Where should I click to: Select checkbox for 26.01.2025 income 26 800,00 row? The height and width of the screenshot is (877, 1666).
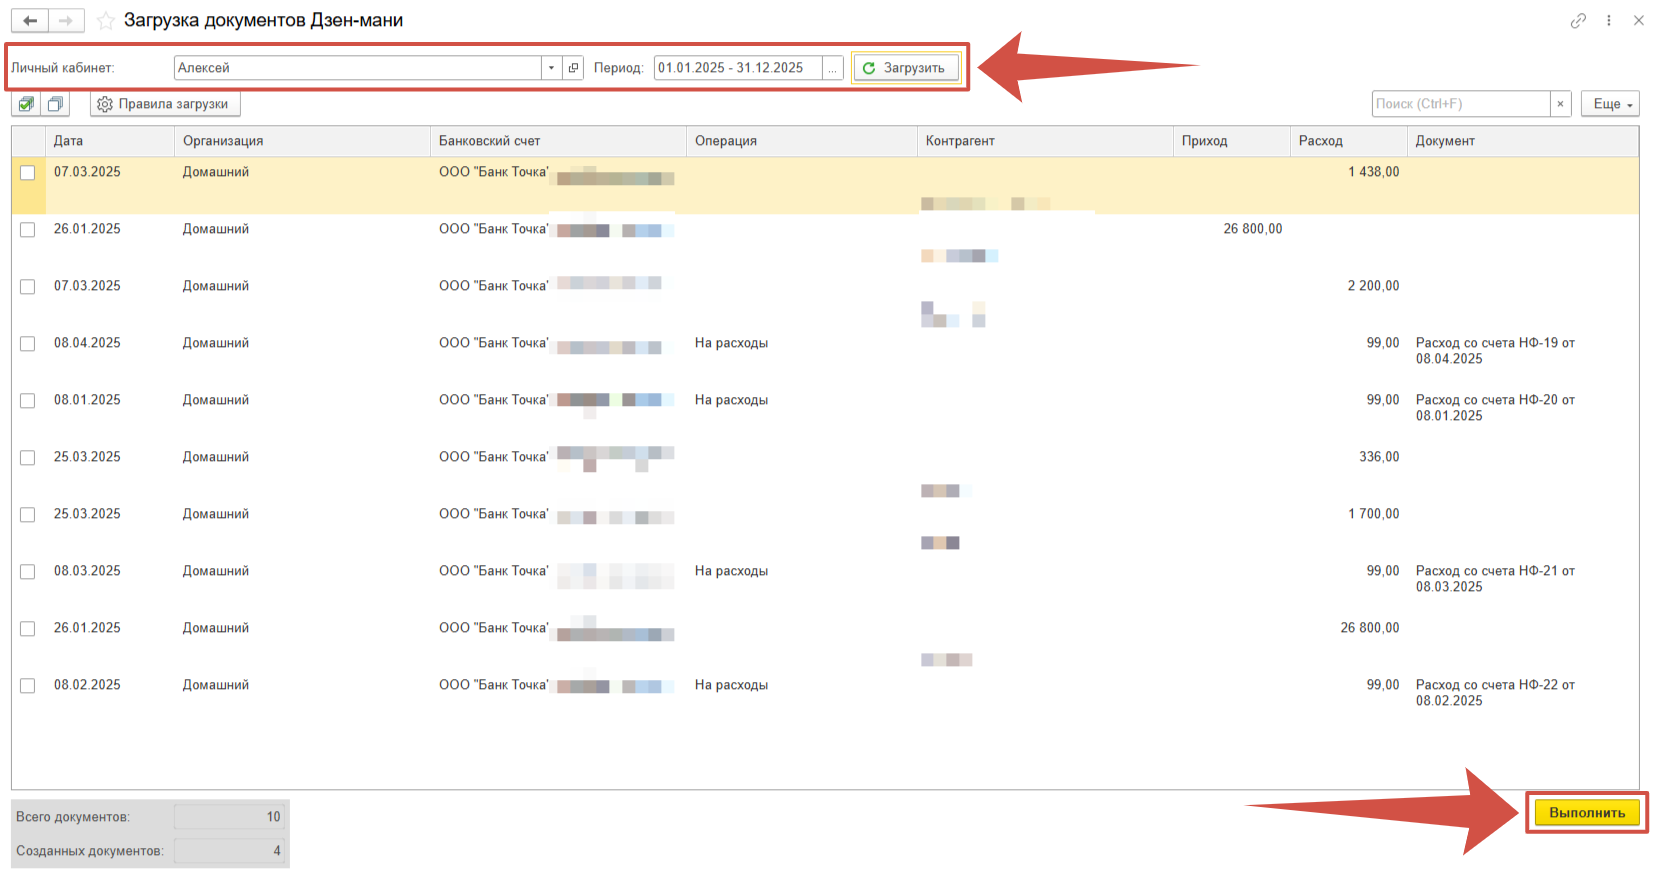(x=28, y=230)
